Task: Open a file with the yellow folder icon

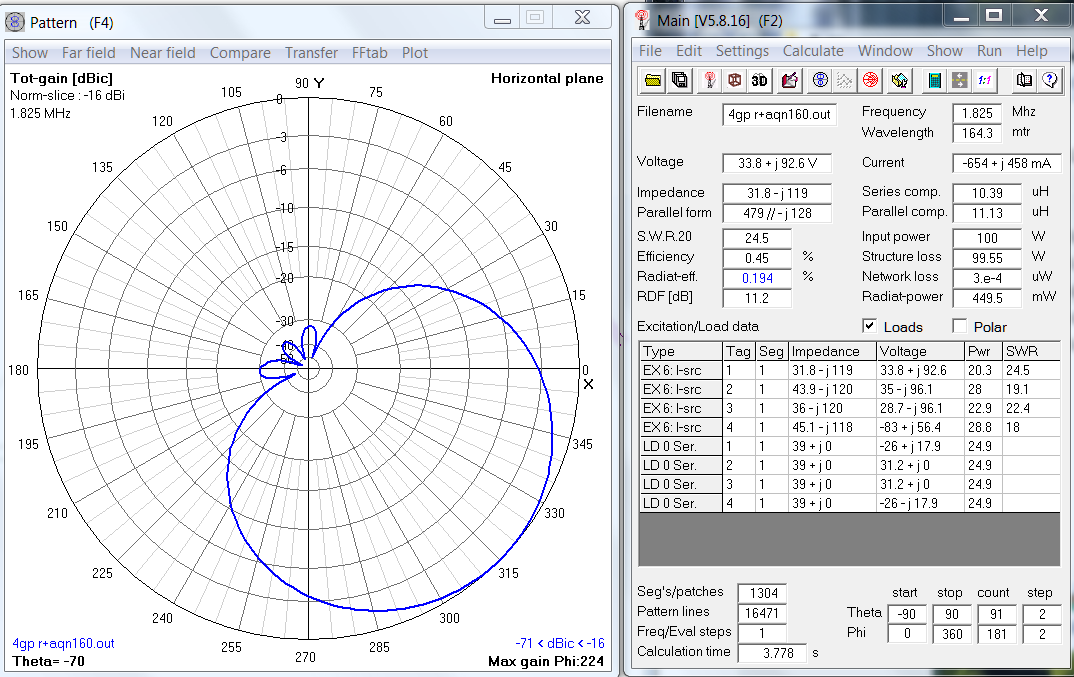Action: click(653, 80)
